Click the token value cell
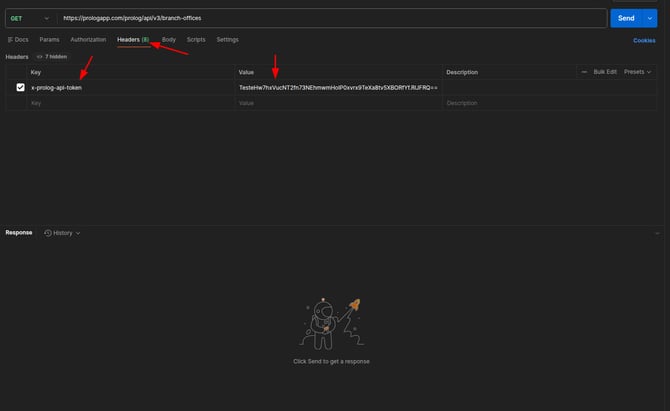Screen dimensions: 670x411 click(338, 88)
